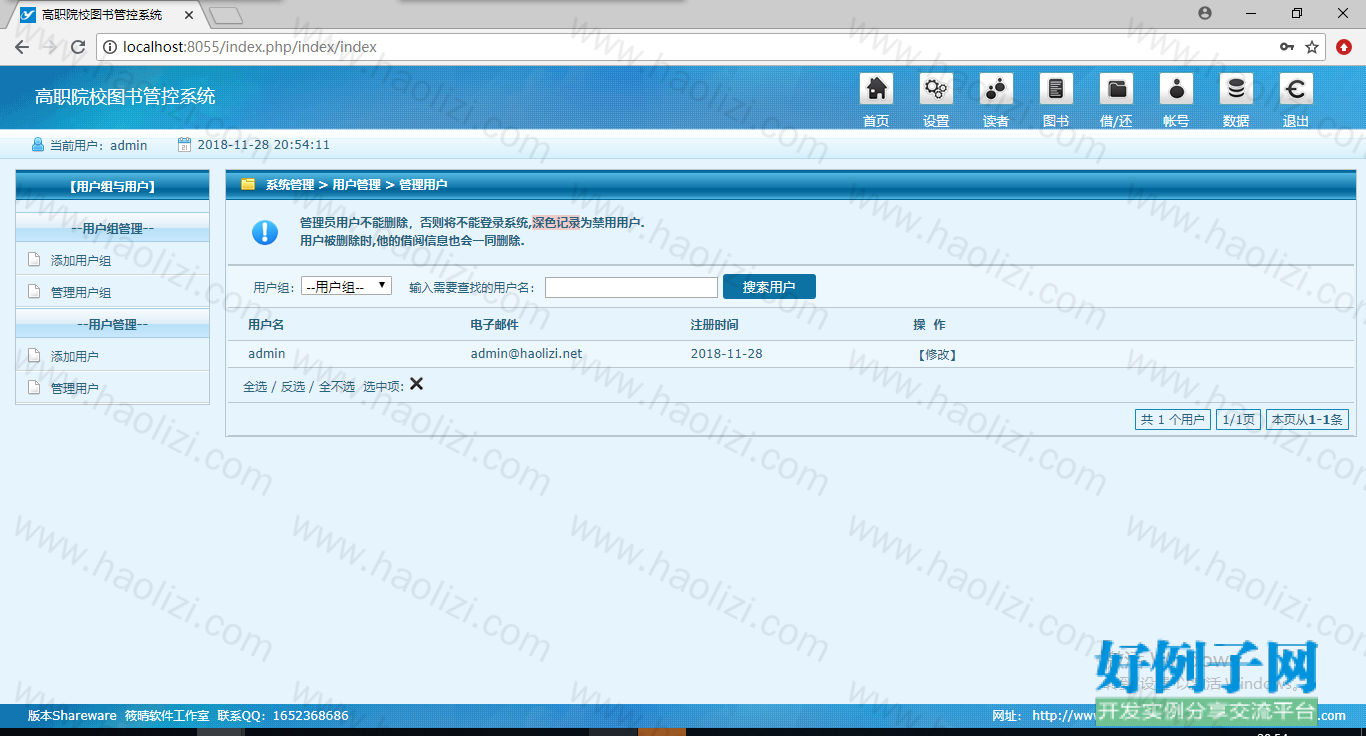Click the current user avatar icon

pos(38,145)
